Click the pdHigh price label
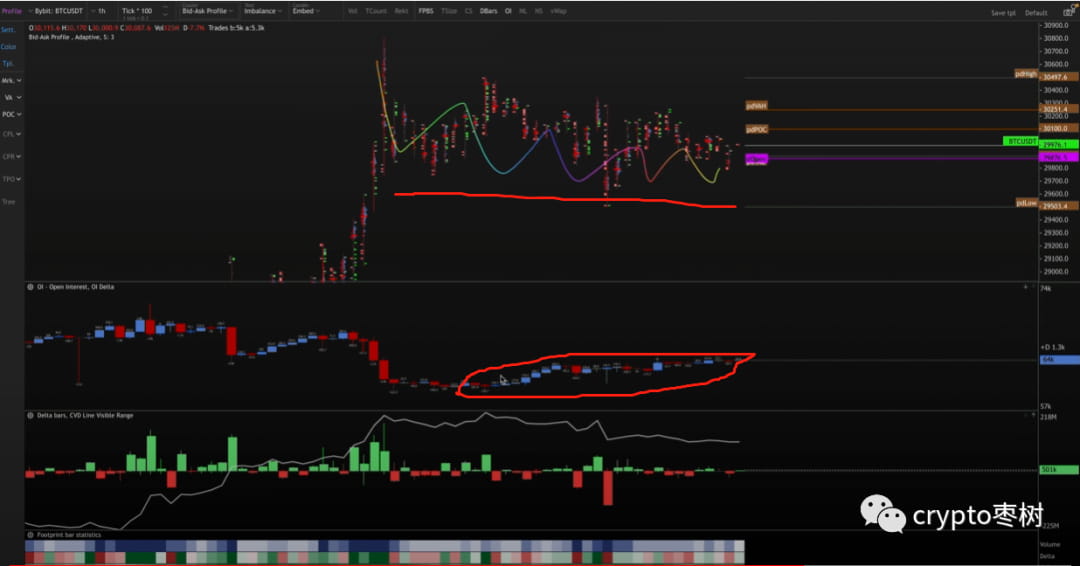This screenshot has height=566, width=1080. (x=1026, y=74)
